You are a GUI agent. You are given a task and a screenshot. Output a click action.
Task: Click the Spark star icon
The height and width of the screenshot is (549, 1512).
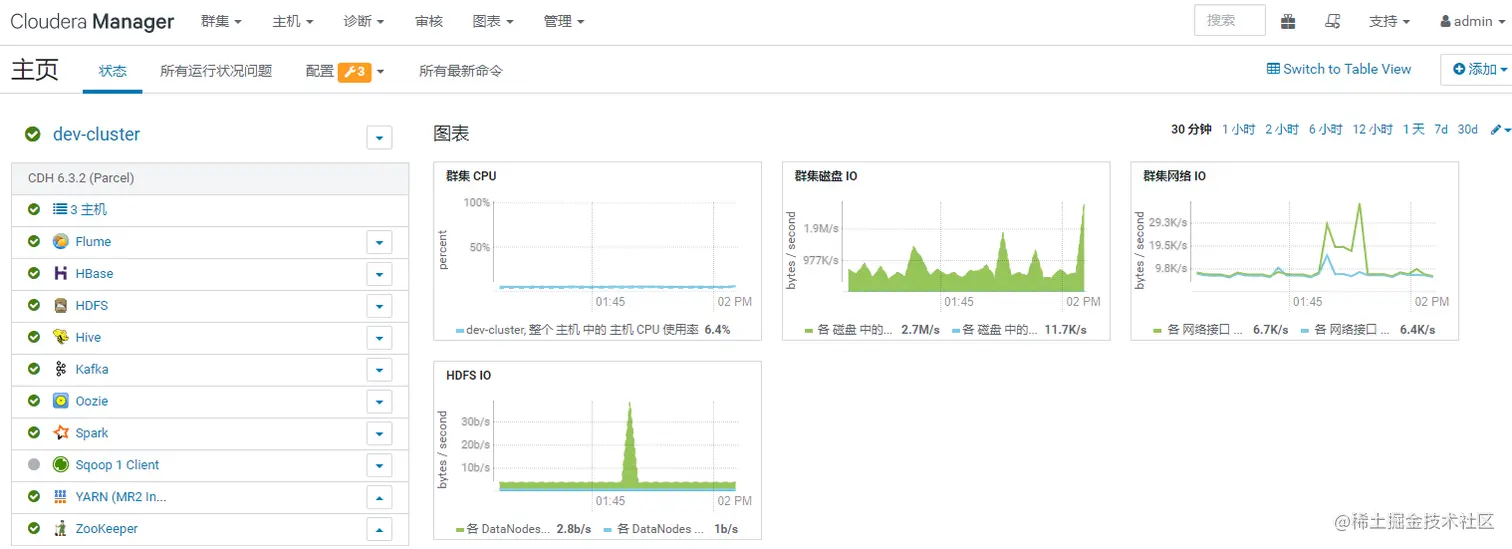pos(61,434)
